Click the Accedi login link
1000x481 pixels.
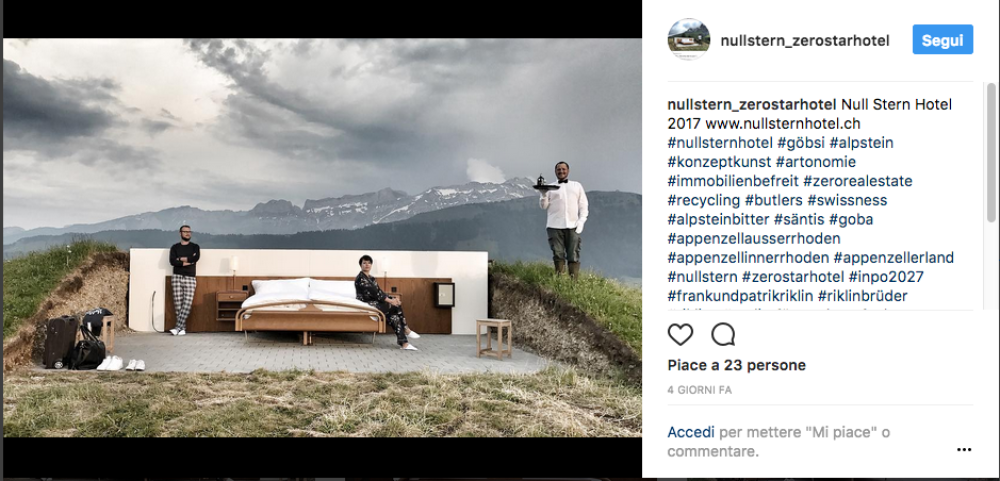coord(691,432)
